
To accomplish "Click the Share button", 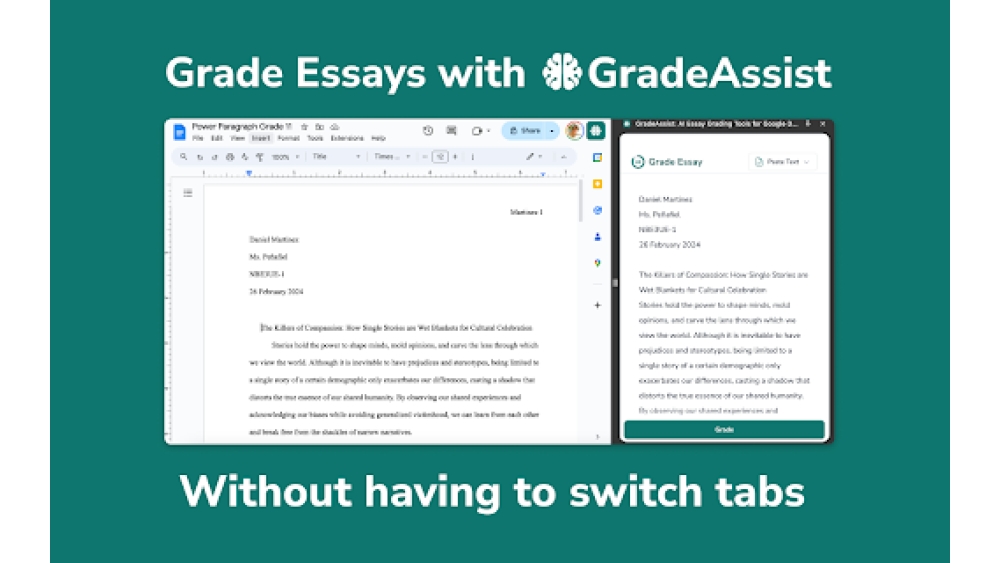I will 525,131.
